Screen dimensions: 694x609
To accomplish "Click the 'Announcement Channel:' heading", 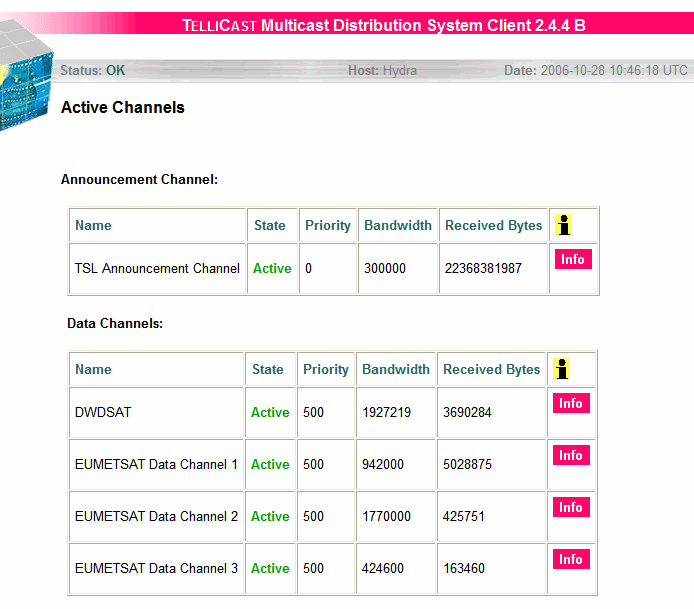I will [x=139, y=179].
